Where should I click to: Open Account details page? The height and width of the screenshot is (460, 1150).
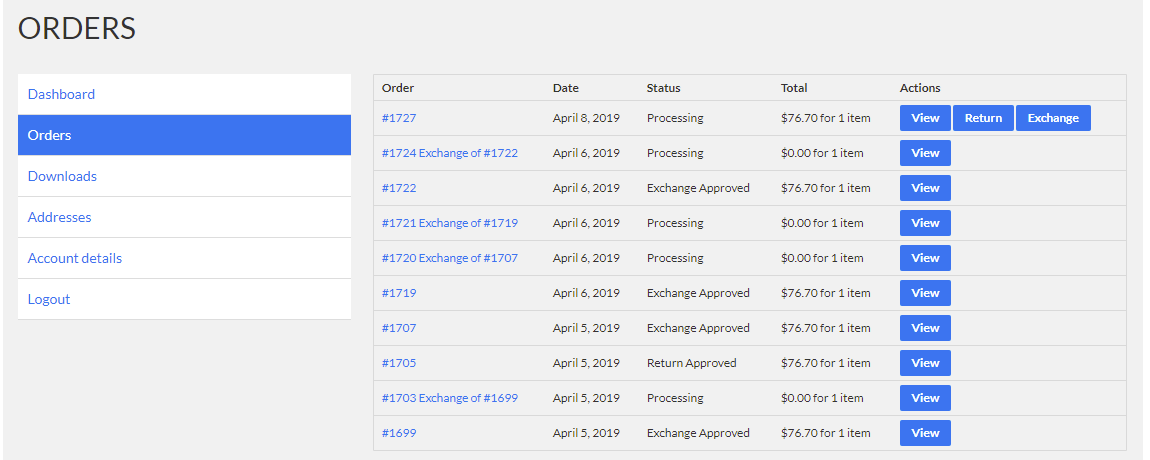point(75,258)
